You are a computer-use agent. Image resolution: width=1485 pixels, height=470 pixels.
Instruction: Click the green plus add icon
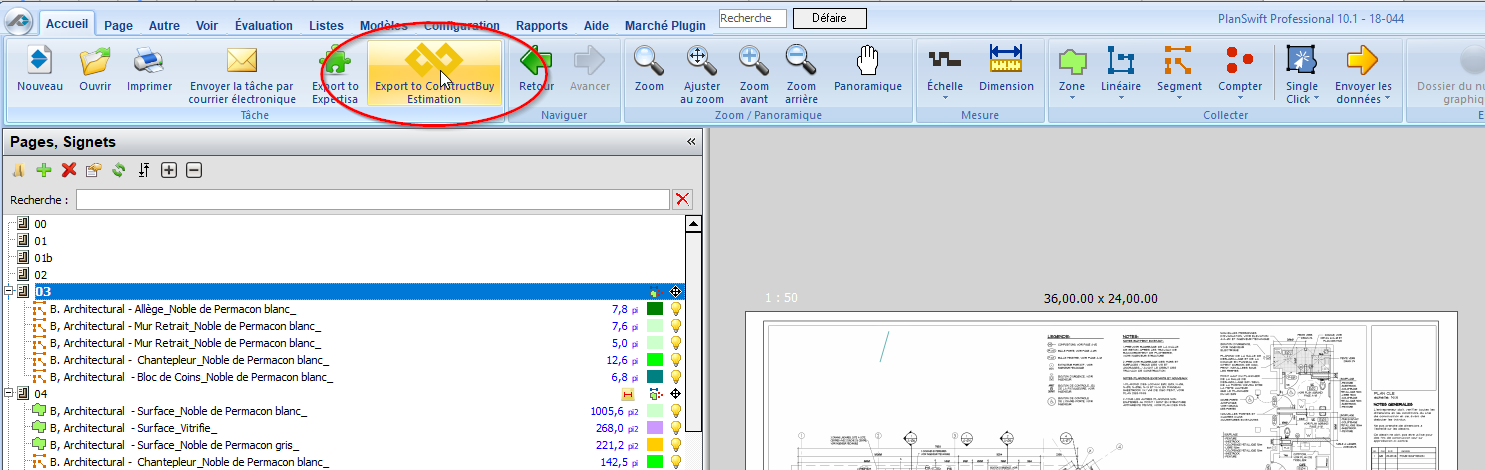43,170
